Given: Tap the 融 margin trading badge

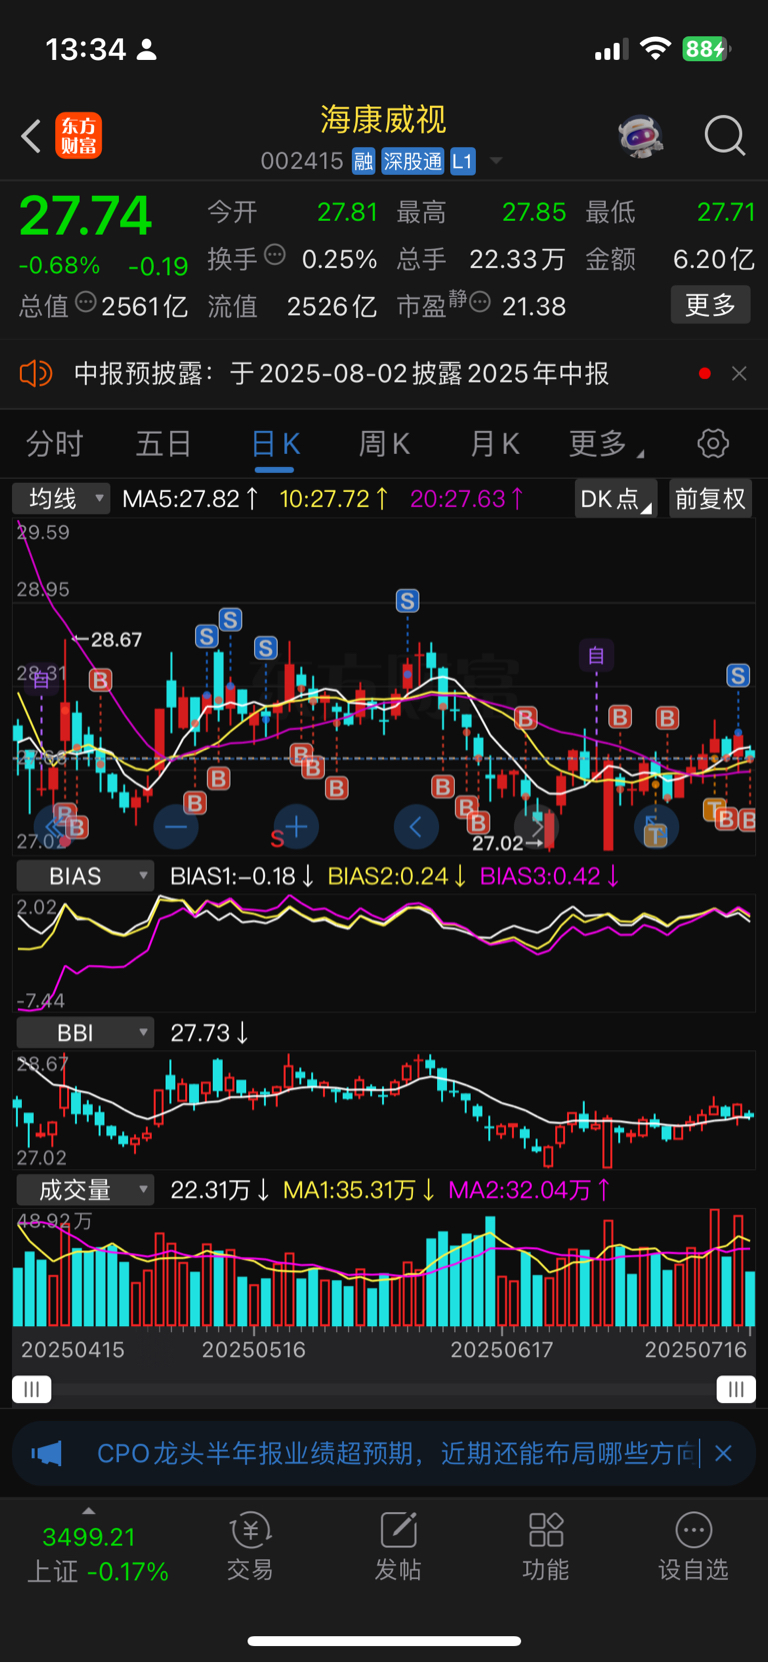Looking at the screenshot, I should click(363, 161).
